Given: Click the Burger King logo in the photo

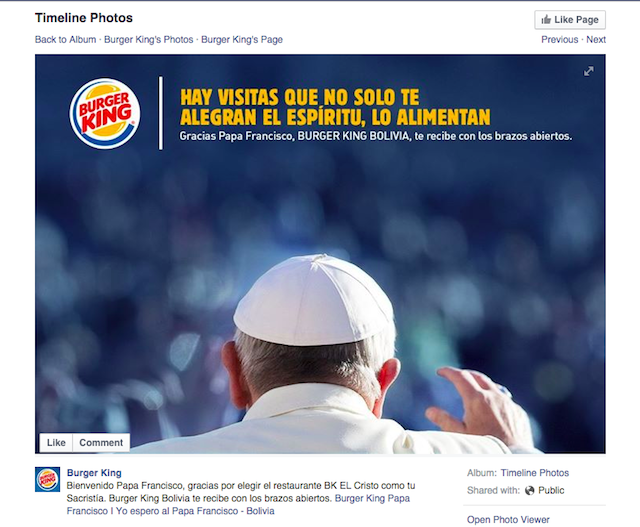Looking at the screenshot, I should [104, 113].
